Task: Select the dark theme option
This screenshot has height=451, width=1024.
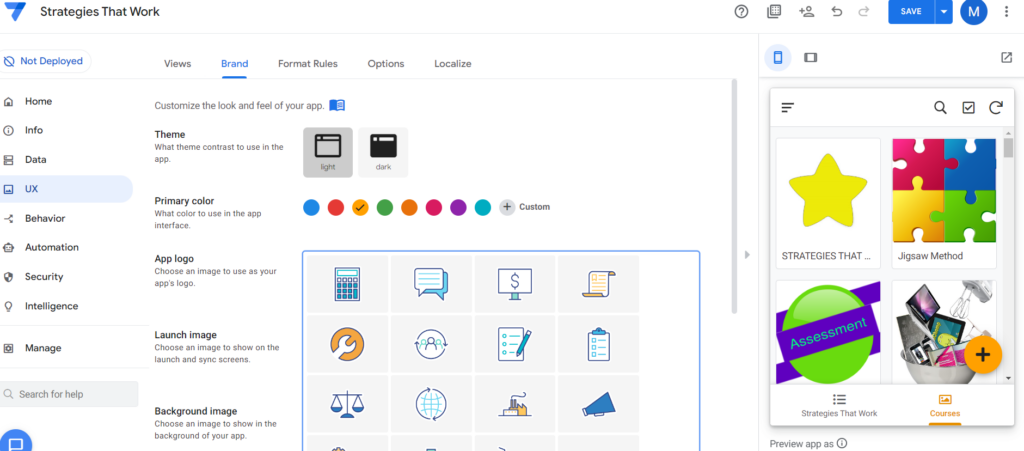Action: [383, 152]
